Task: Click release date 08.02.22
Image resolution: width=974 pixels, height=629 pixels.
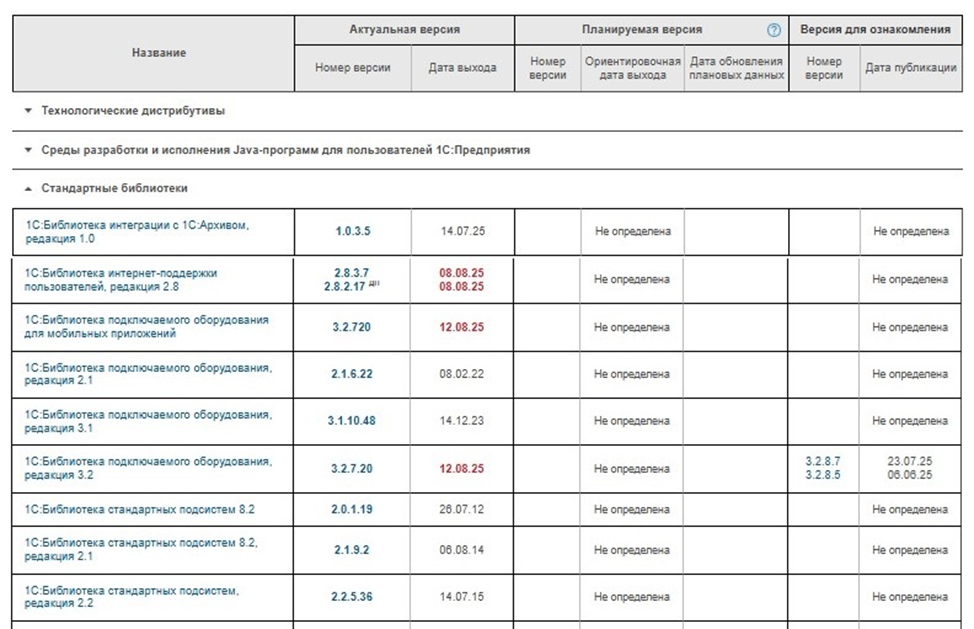Action: (462, 374)
